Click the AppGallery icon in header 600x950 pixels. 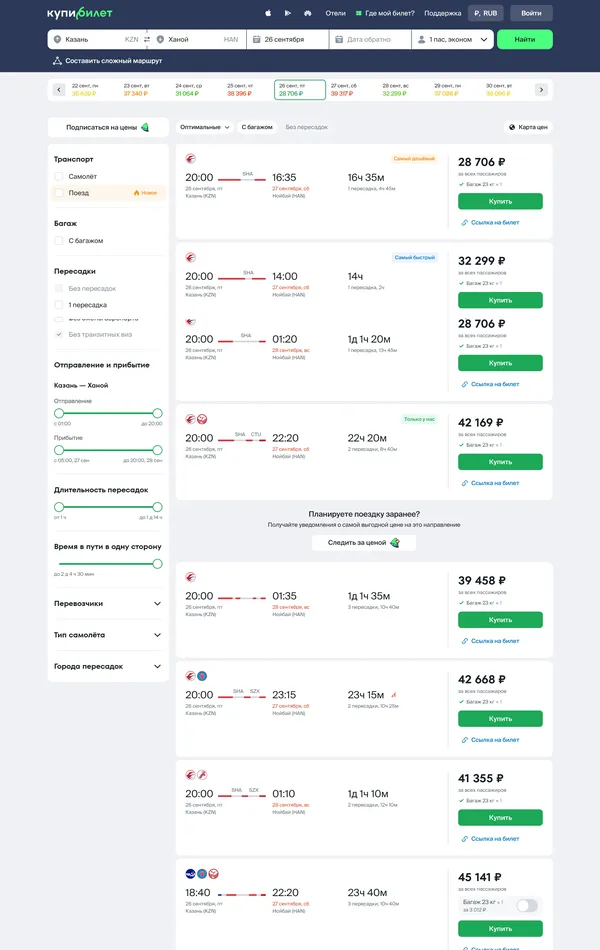point(307,13)
